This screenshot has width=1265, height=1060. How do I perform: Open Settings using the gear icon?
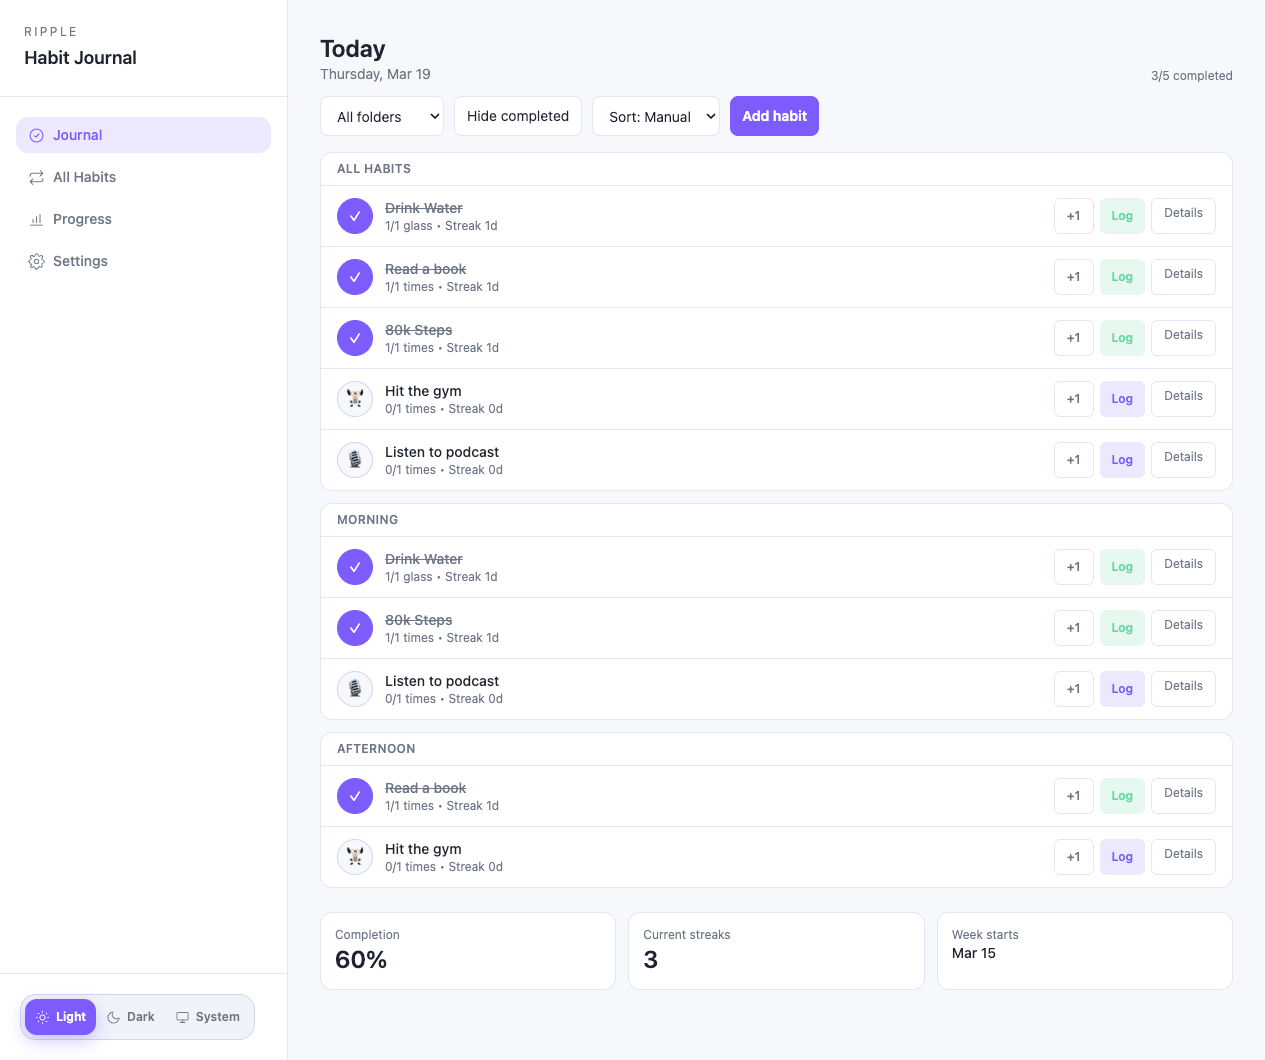click(x=37, y=261)
